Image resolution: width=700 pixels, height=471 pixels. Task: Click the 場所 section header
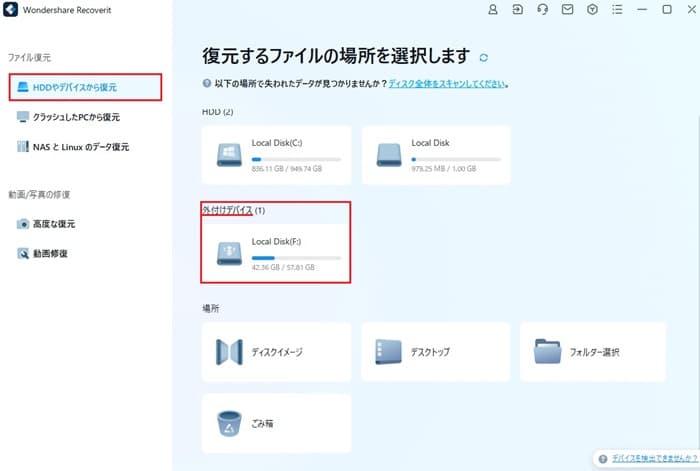tap(211, 308)
